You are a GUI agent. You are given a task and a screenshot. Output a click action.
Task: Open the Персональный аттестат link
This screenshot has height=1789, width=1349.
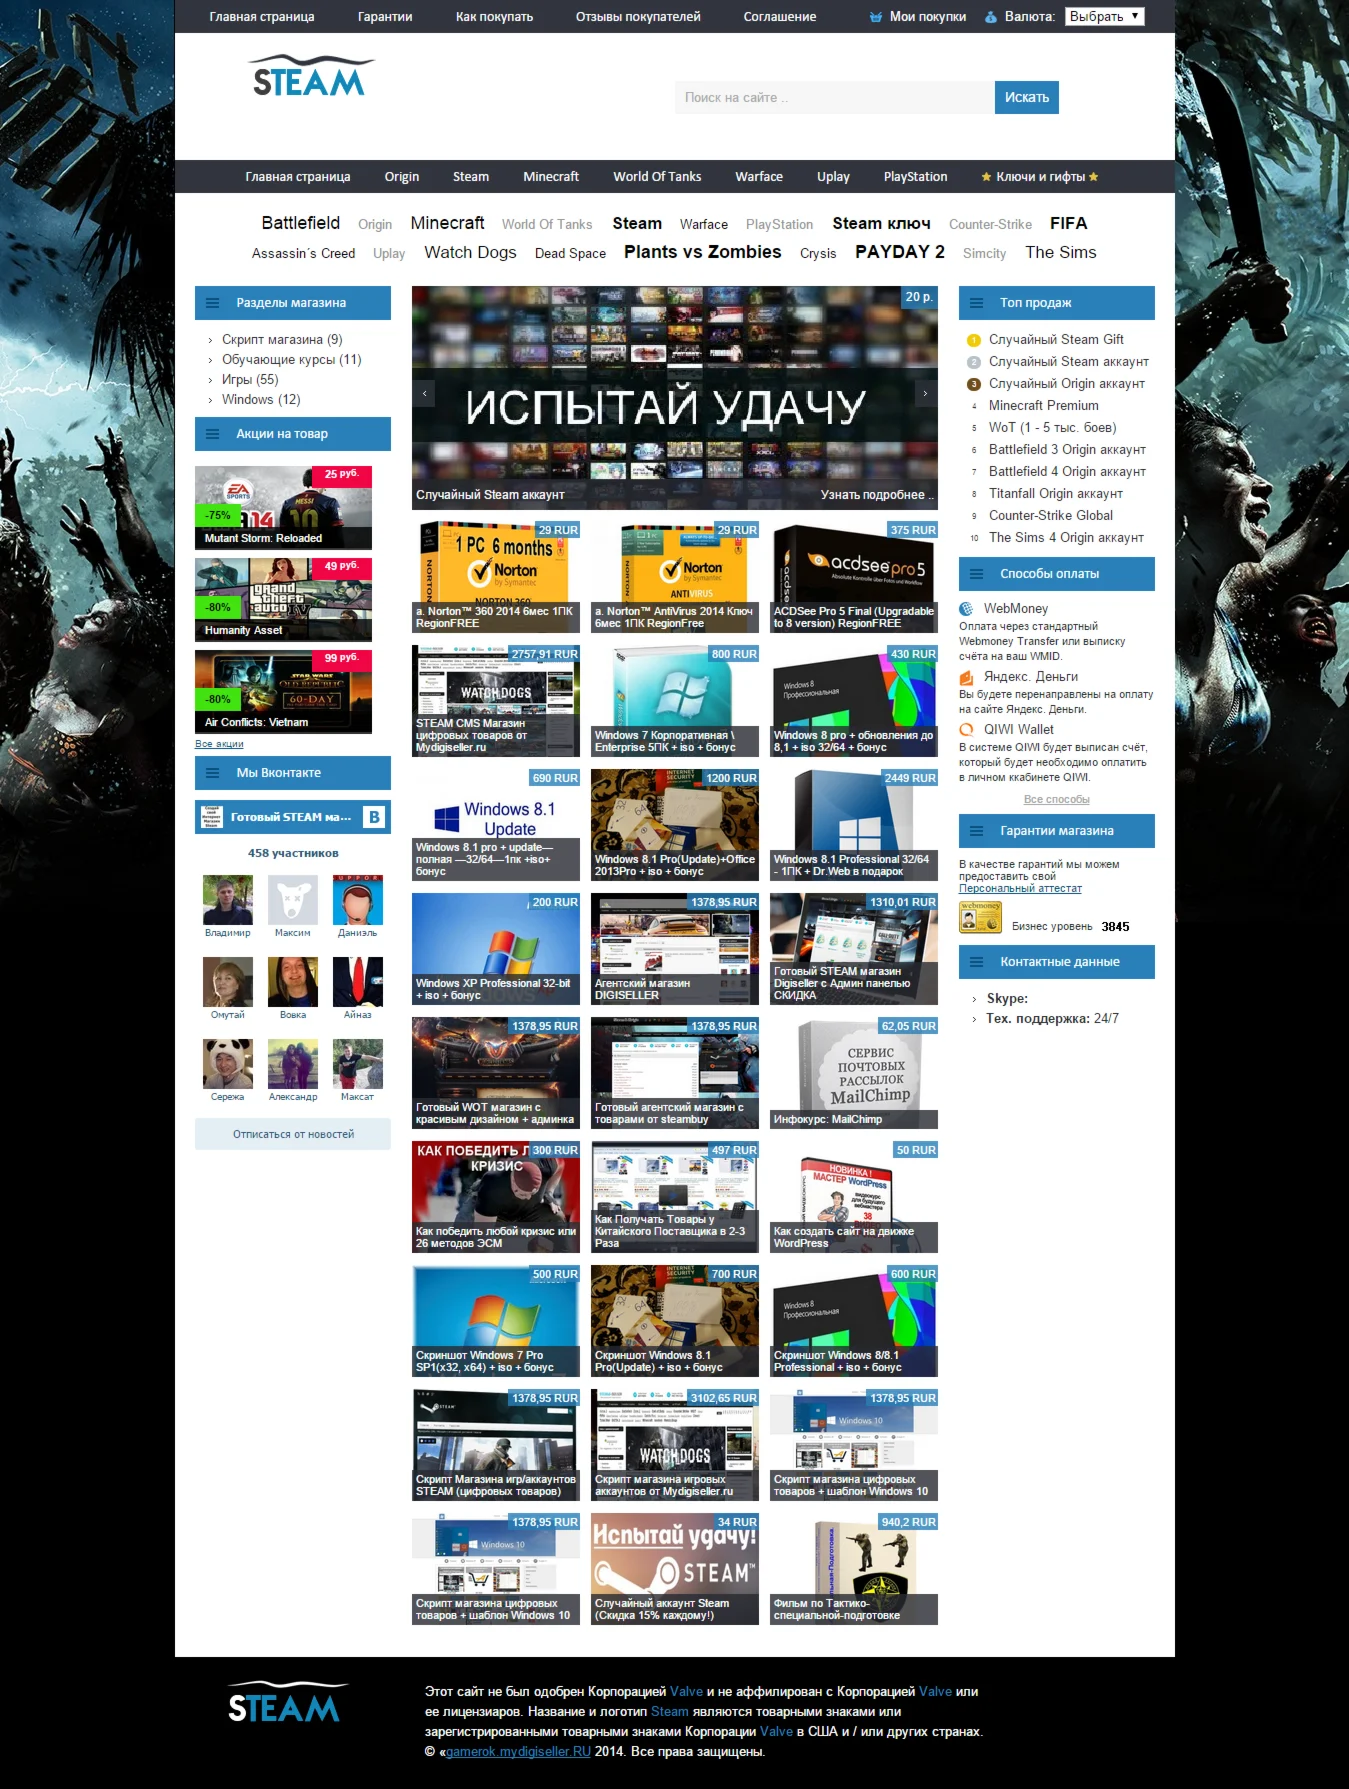pos(1020,889)
